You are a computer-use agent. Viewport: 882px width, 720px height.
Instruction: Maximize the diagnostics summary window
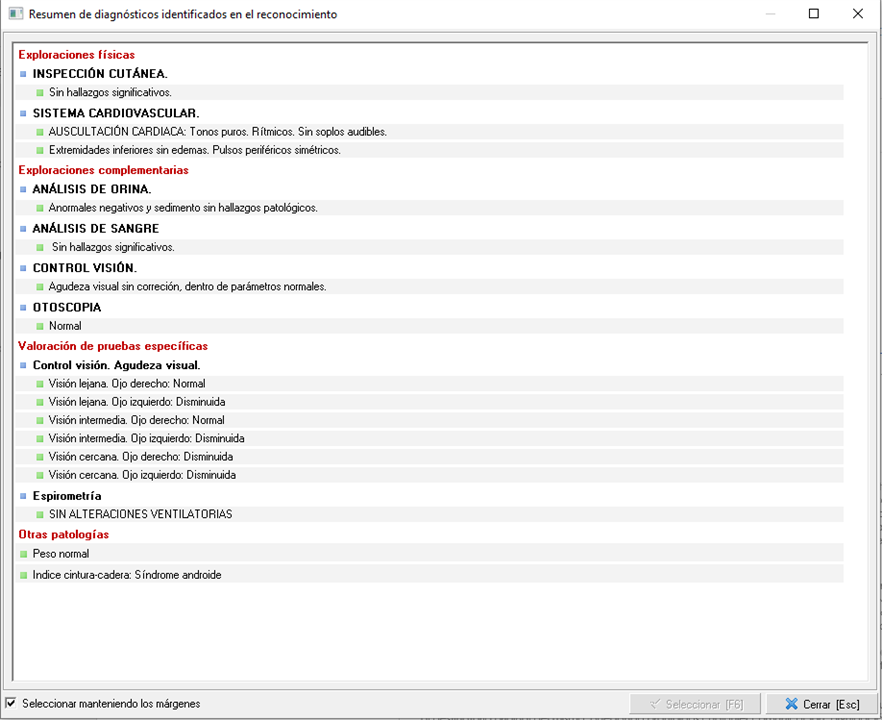[813, 14]
